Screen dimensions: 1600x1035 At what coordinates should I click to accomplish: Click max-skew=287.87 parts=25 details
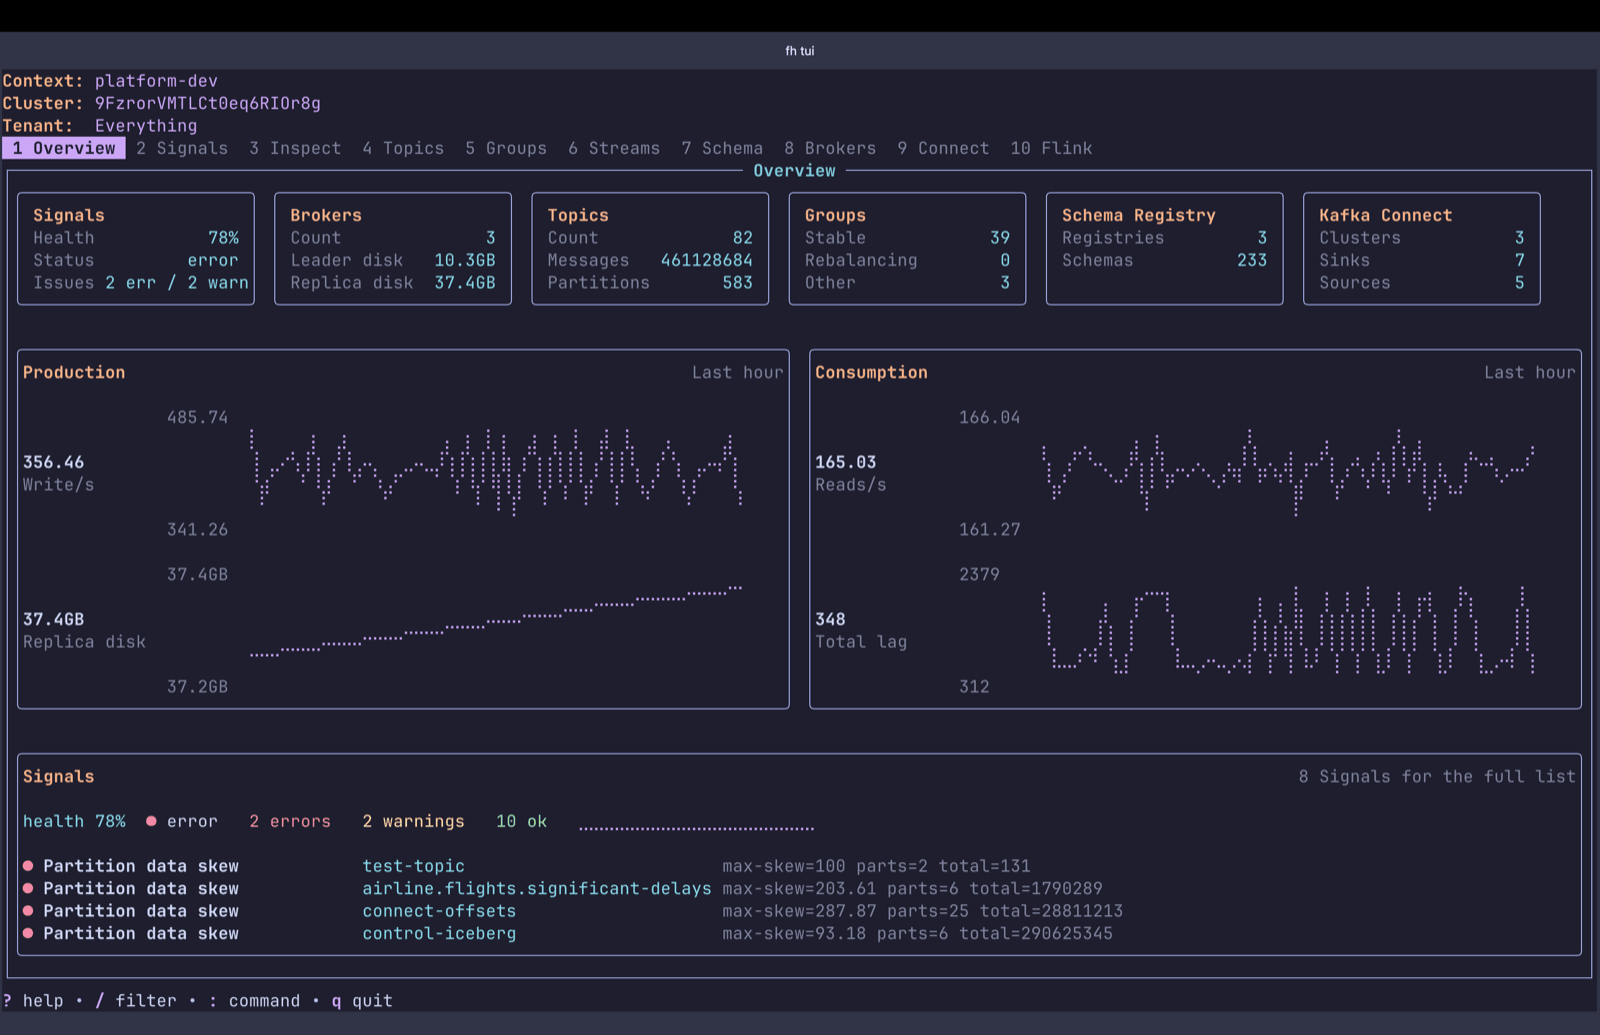click(923, 911)
